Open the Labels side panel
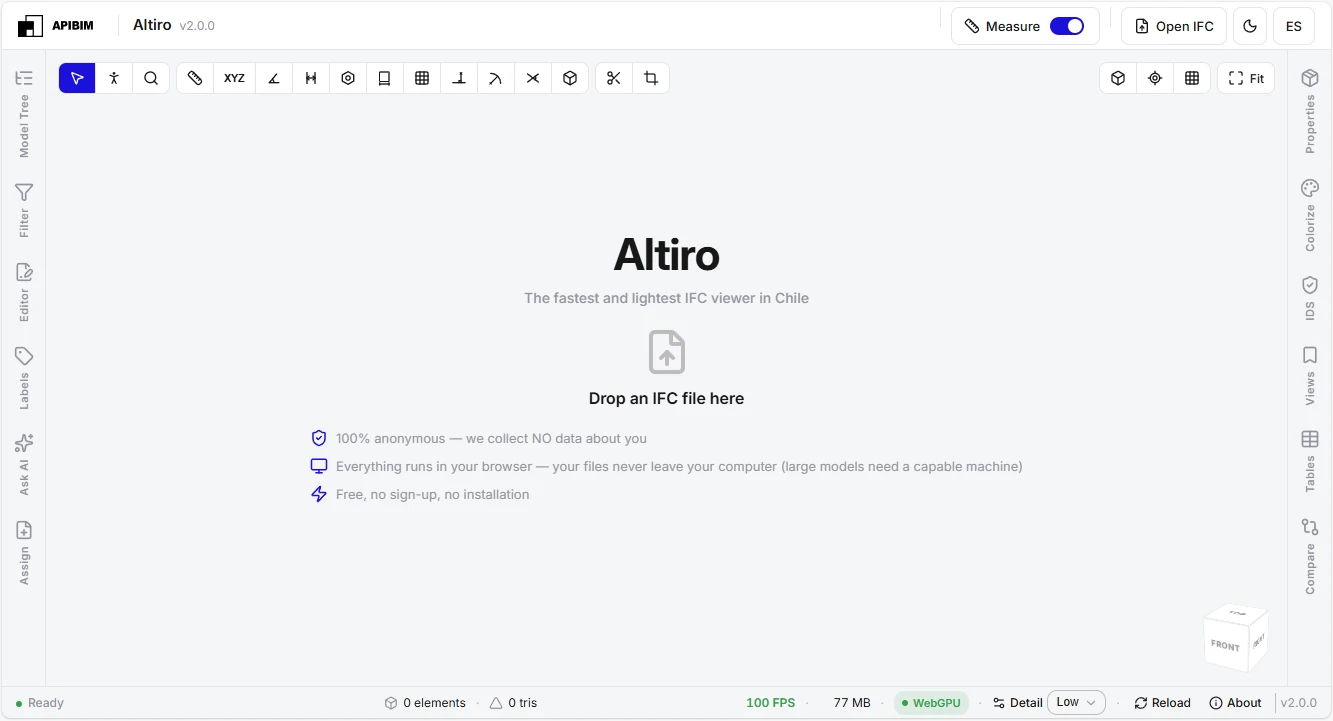This screenshot has height=721, width=1333. (24, 377)
